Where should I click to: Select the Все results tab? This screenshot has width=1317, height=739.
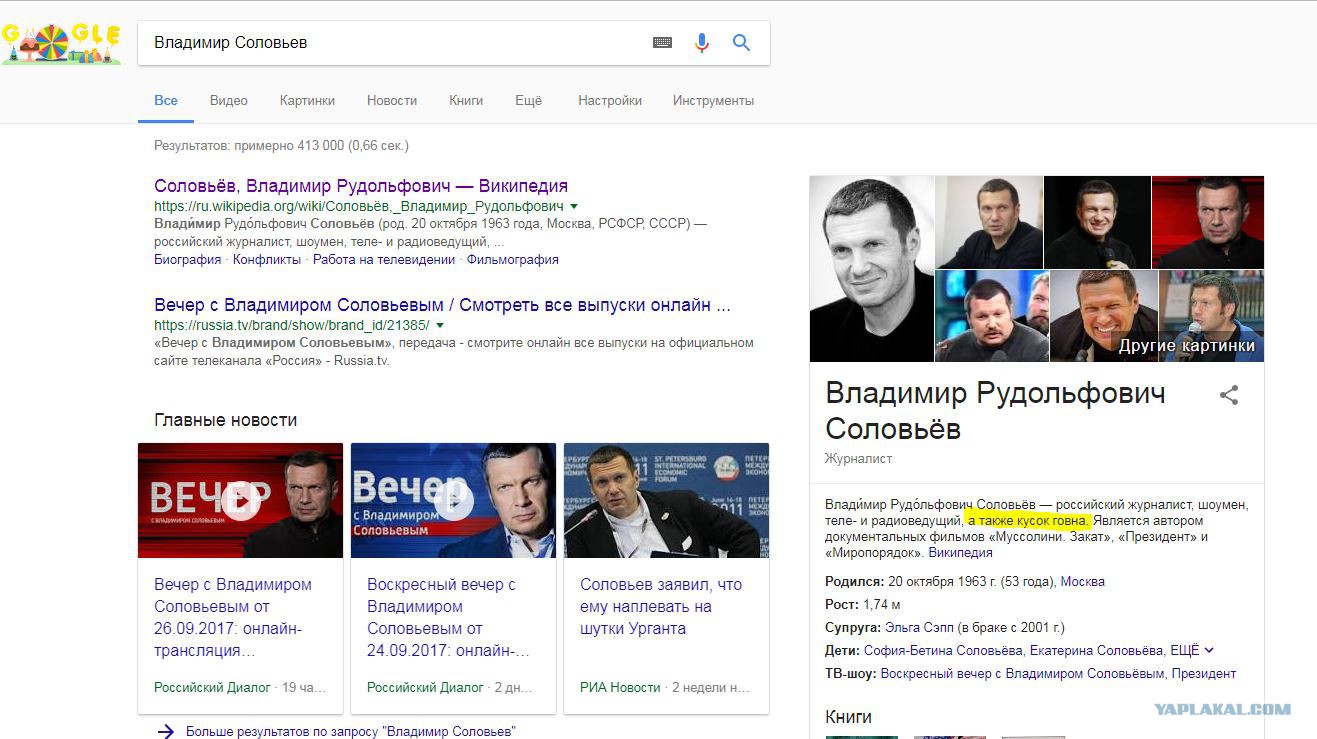(x=166, y=100)
